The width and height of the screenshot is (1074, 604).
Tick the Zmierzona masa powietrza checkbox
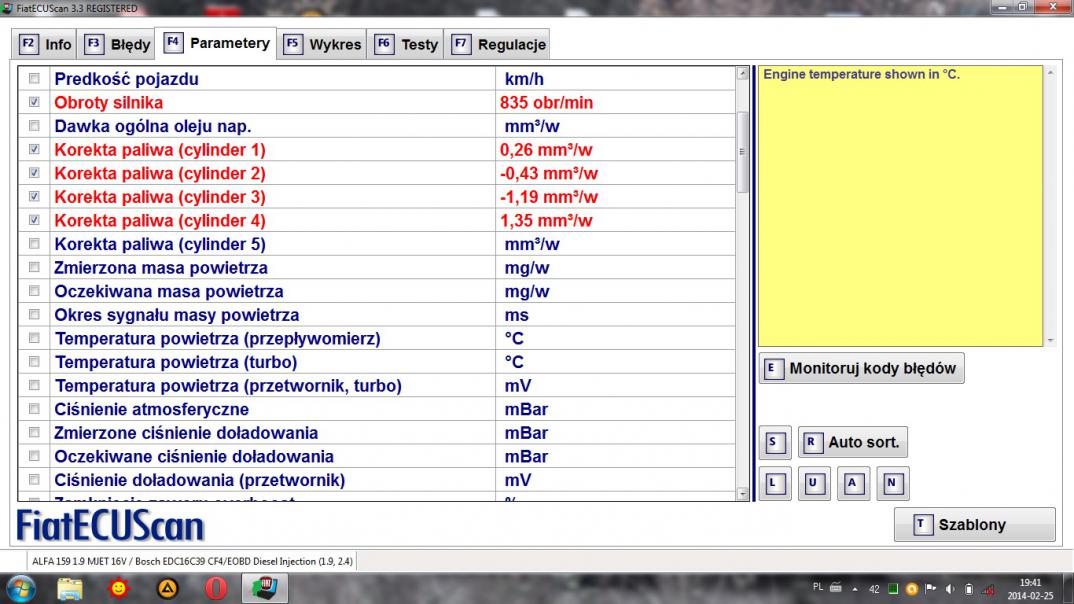[35, 268]
